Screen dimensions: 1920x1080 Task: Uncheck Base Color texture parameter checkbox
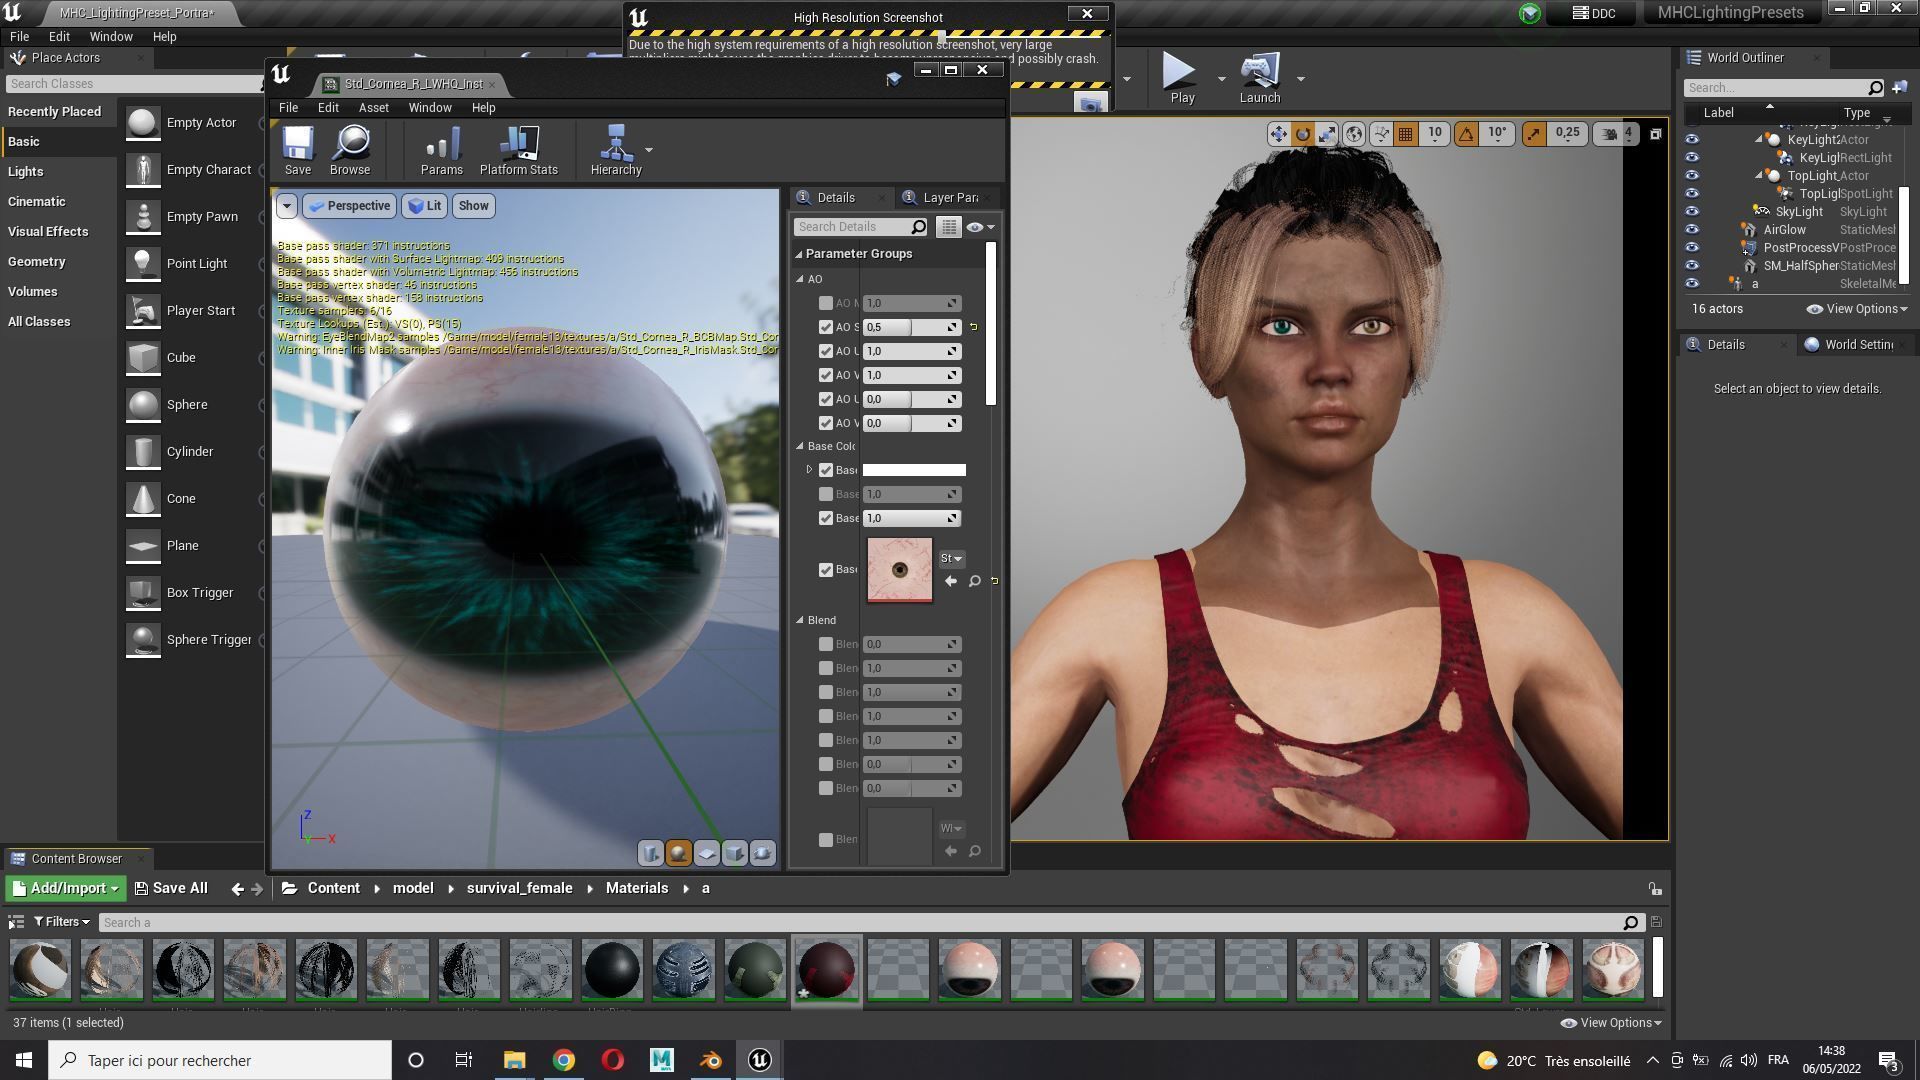click(825, 570)
